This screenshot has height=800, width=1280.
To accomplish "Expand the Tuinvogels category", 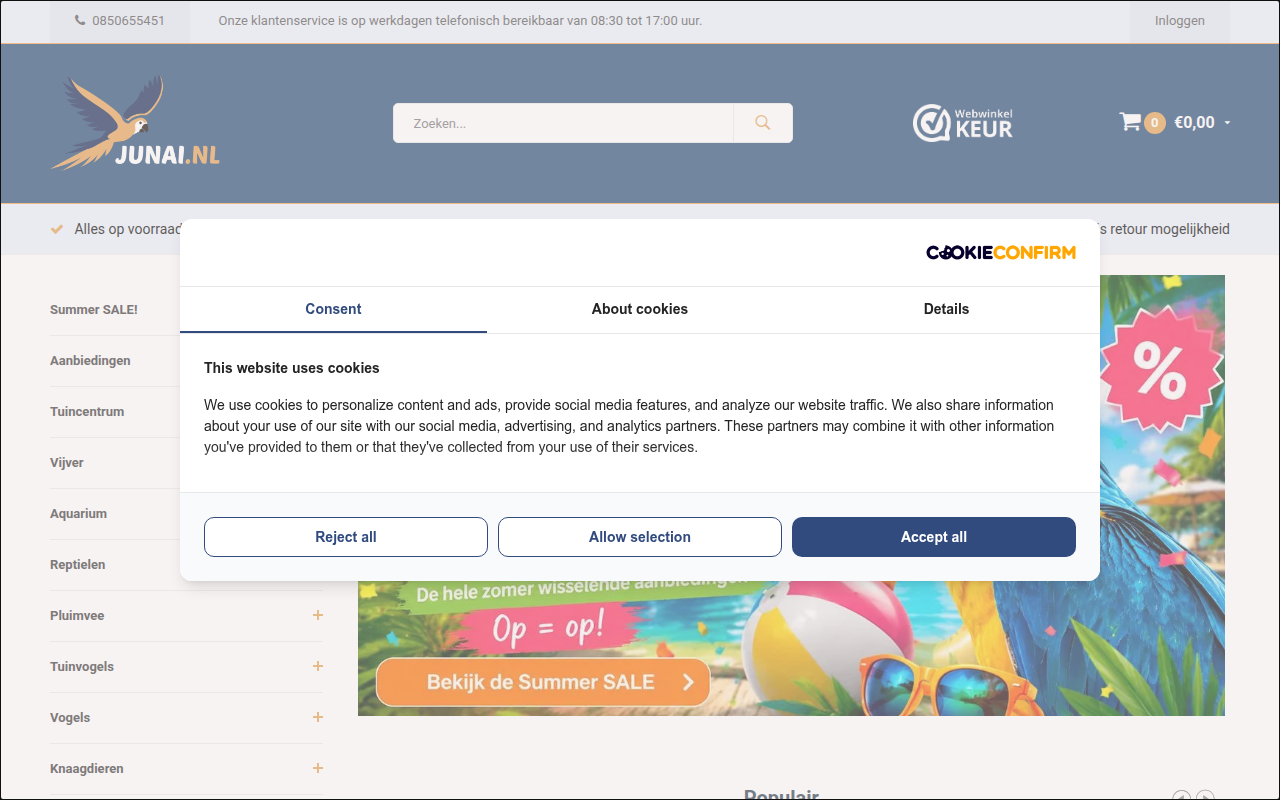I will pyautogui.click(x=318, y=666).
